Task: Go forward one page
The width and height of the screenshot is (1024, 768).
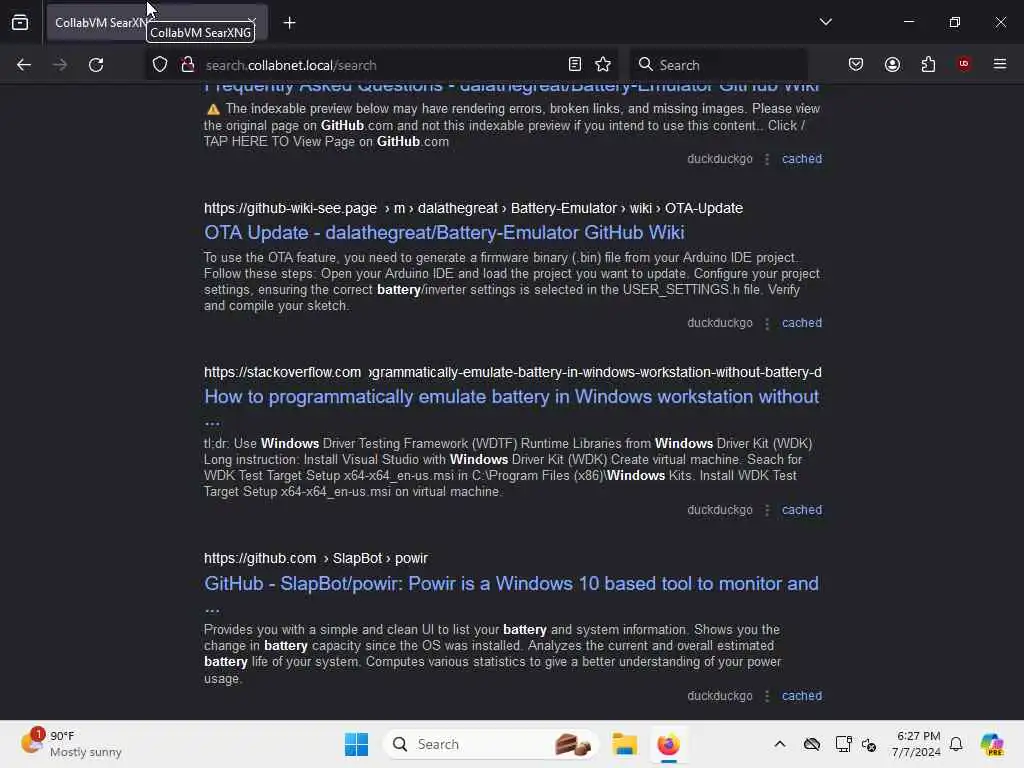Action: pos(59,65)
